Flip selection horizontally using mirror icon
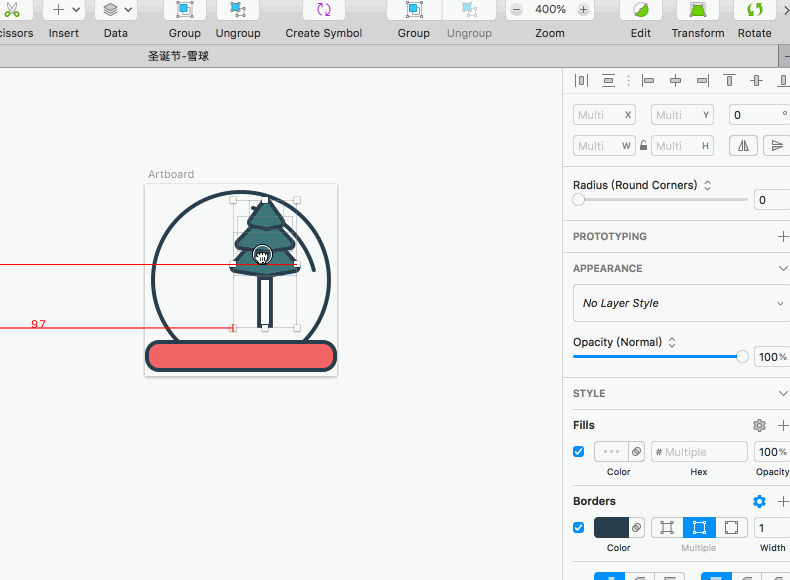 pyautogui.click(x=743, y=145)
